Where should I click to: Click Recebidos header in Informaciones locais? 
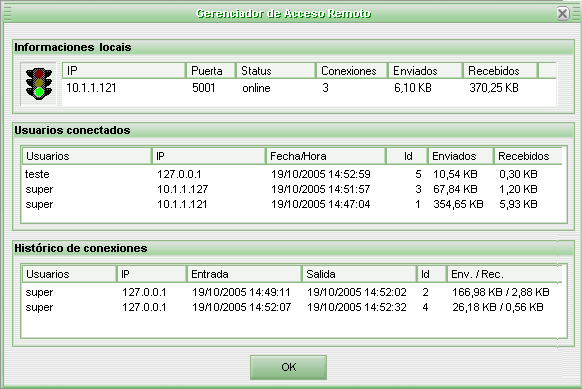click(500, 71)
